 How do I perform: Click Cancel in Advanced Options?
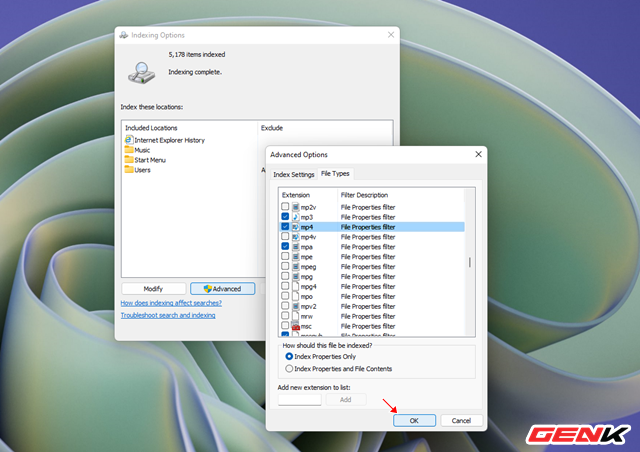click(x=461, y=421)
